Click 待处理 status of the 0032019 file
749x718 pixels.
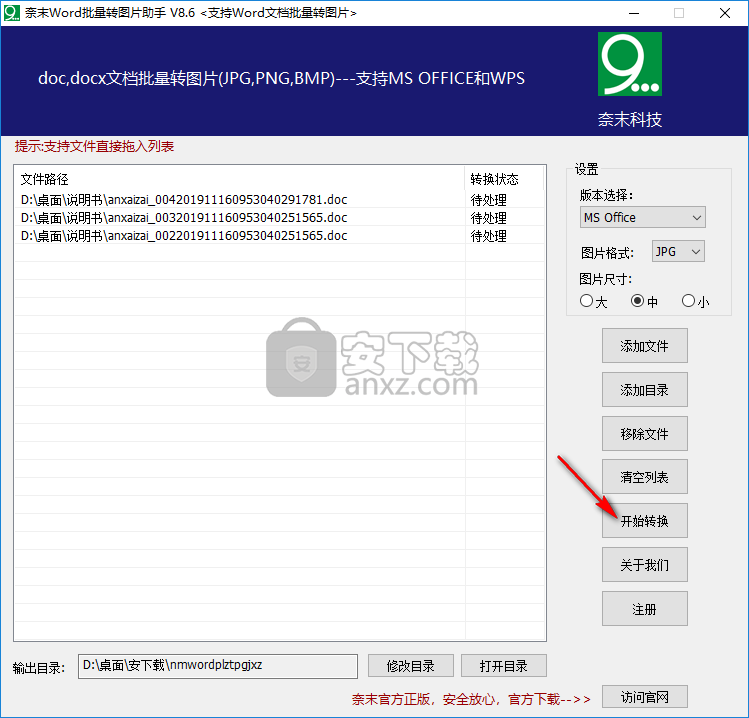coord(489,218)
